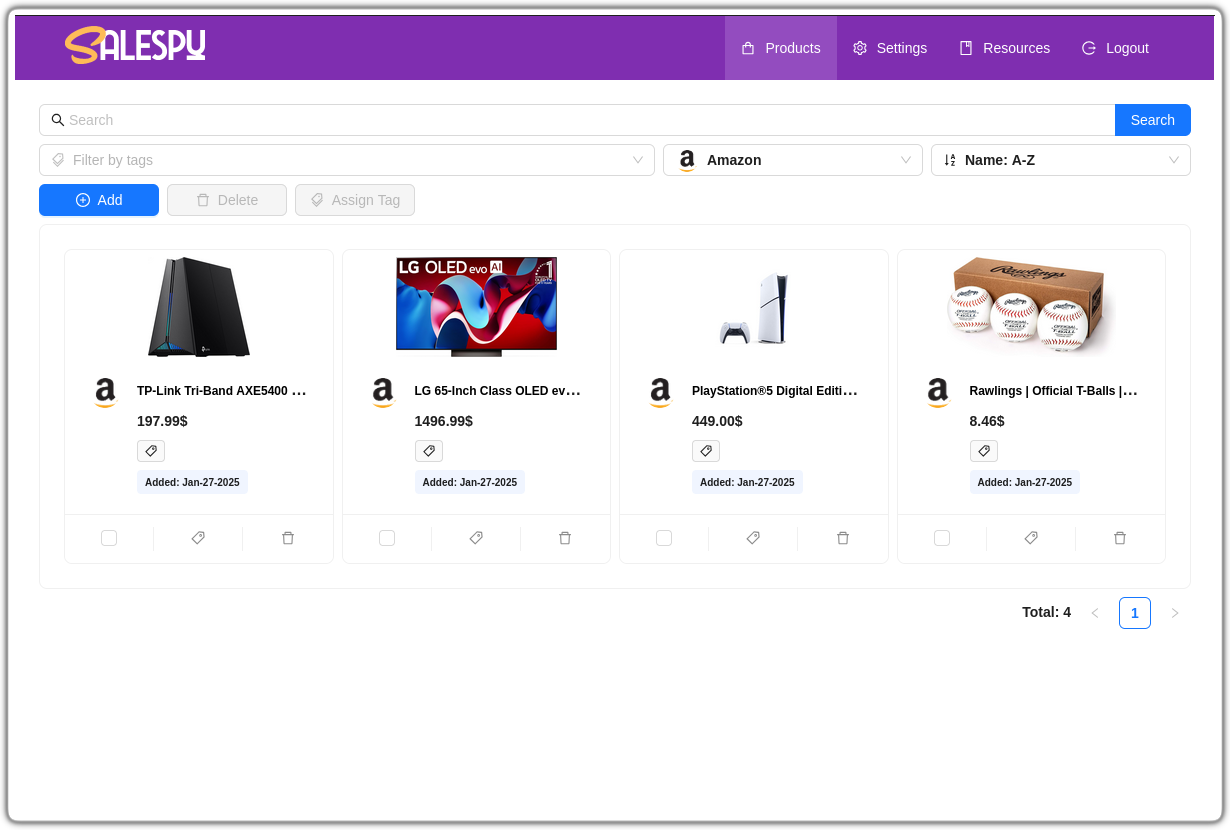
Task: Click the small tag badge under 8.46$
Action: 984,451
